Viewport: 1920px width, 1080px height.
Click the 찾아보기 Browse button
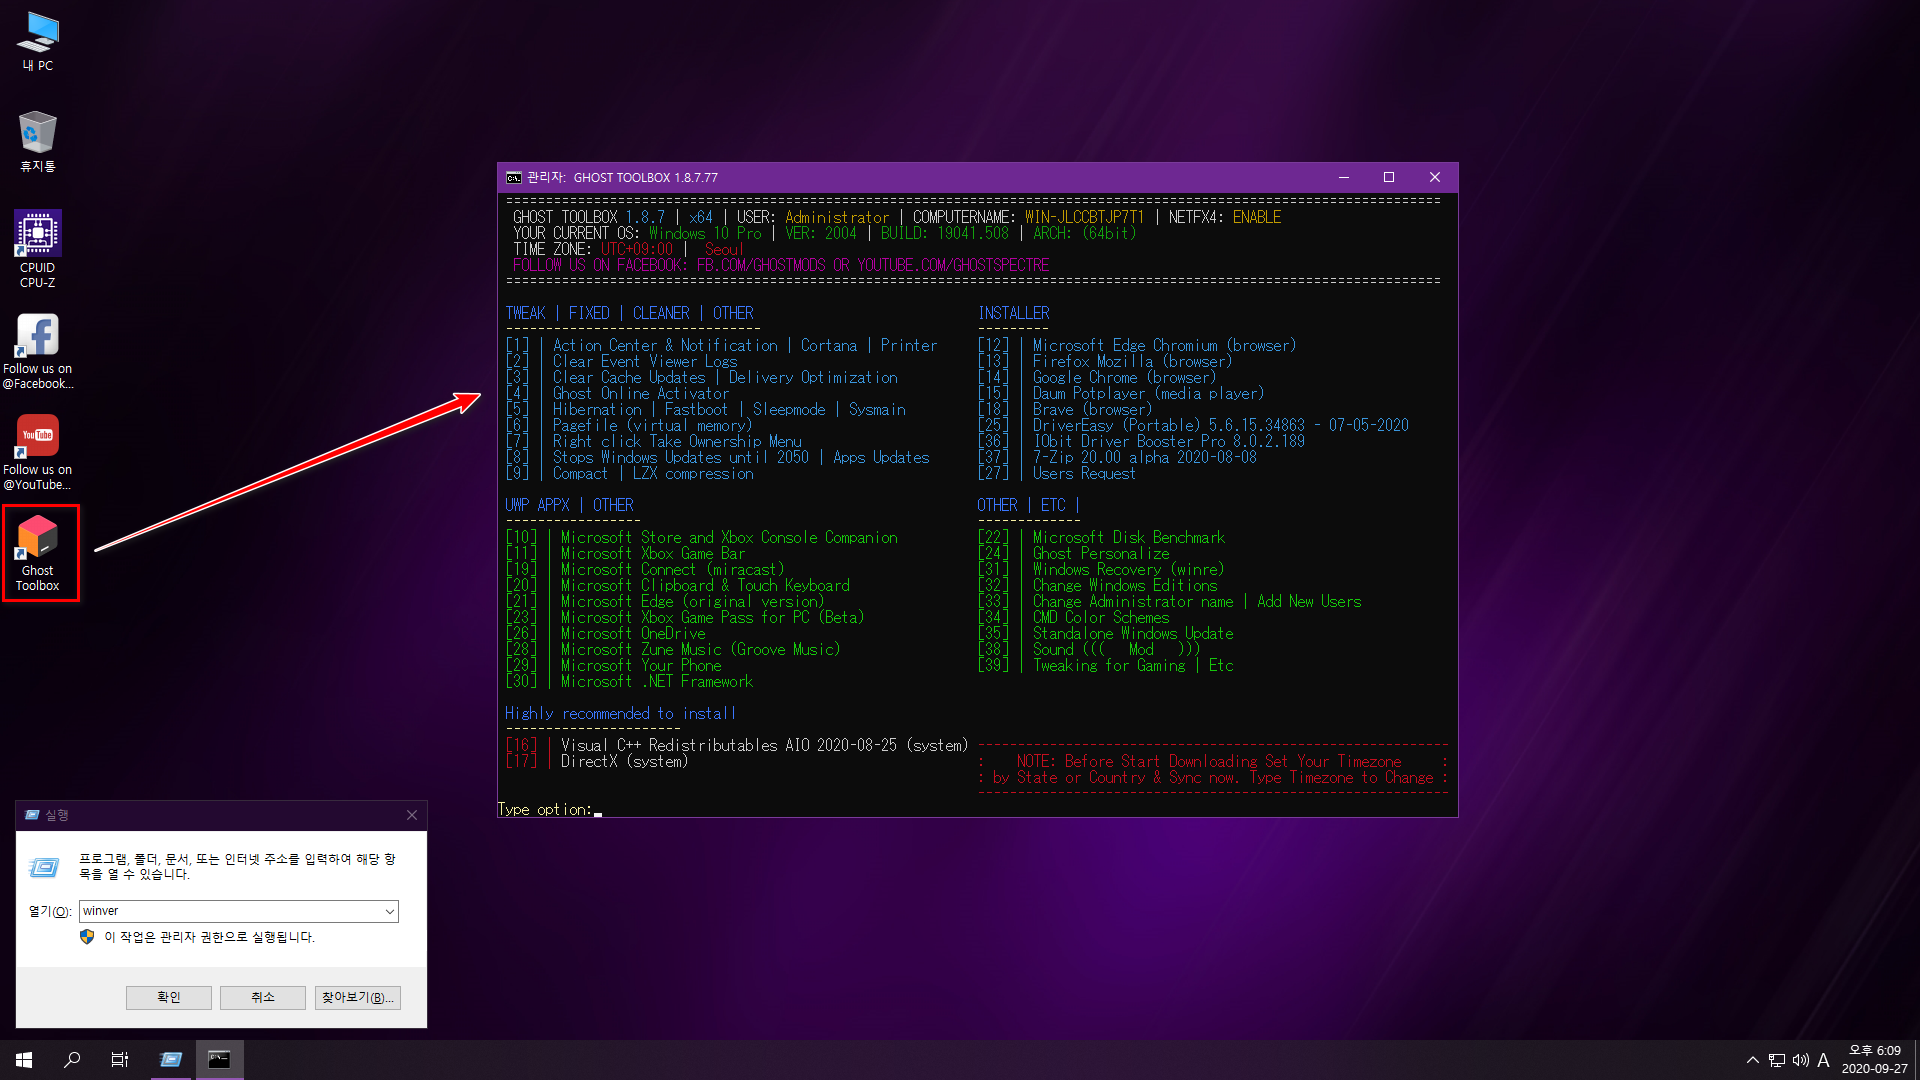pos(357,997)
